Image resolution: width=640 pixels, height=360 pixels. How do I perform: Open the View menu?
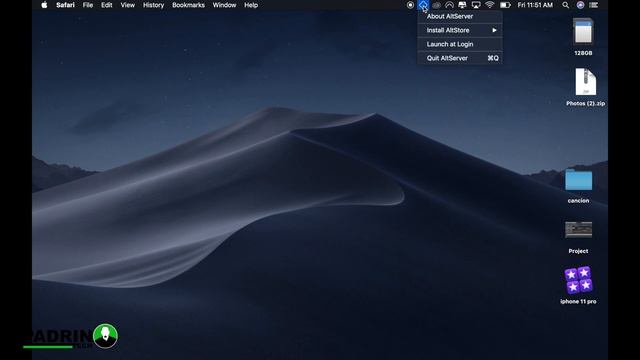127,5
